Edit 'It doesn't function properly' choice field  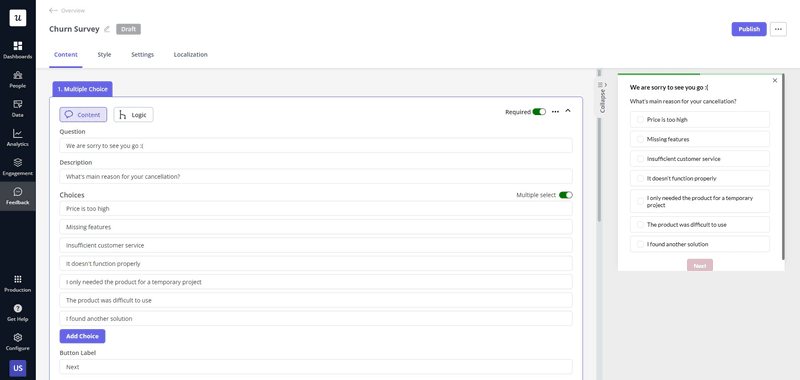pyautogui.click(x=316, y=263)
